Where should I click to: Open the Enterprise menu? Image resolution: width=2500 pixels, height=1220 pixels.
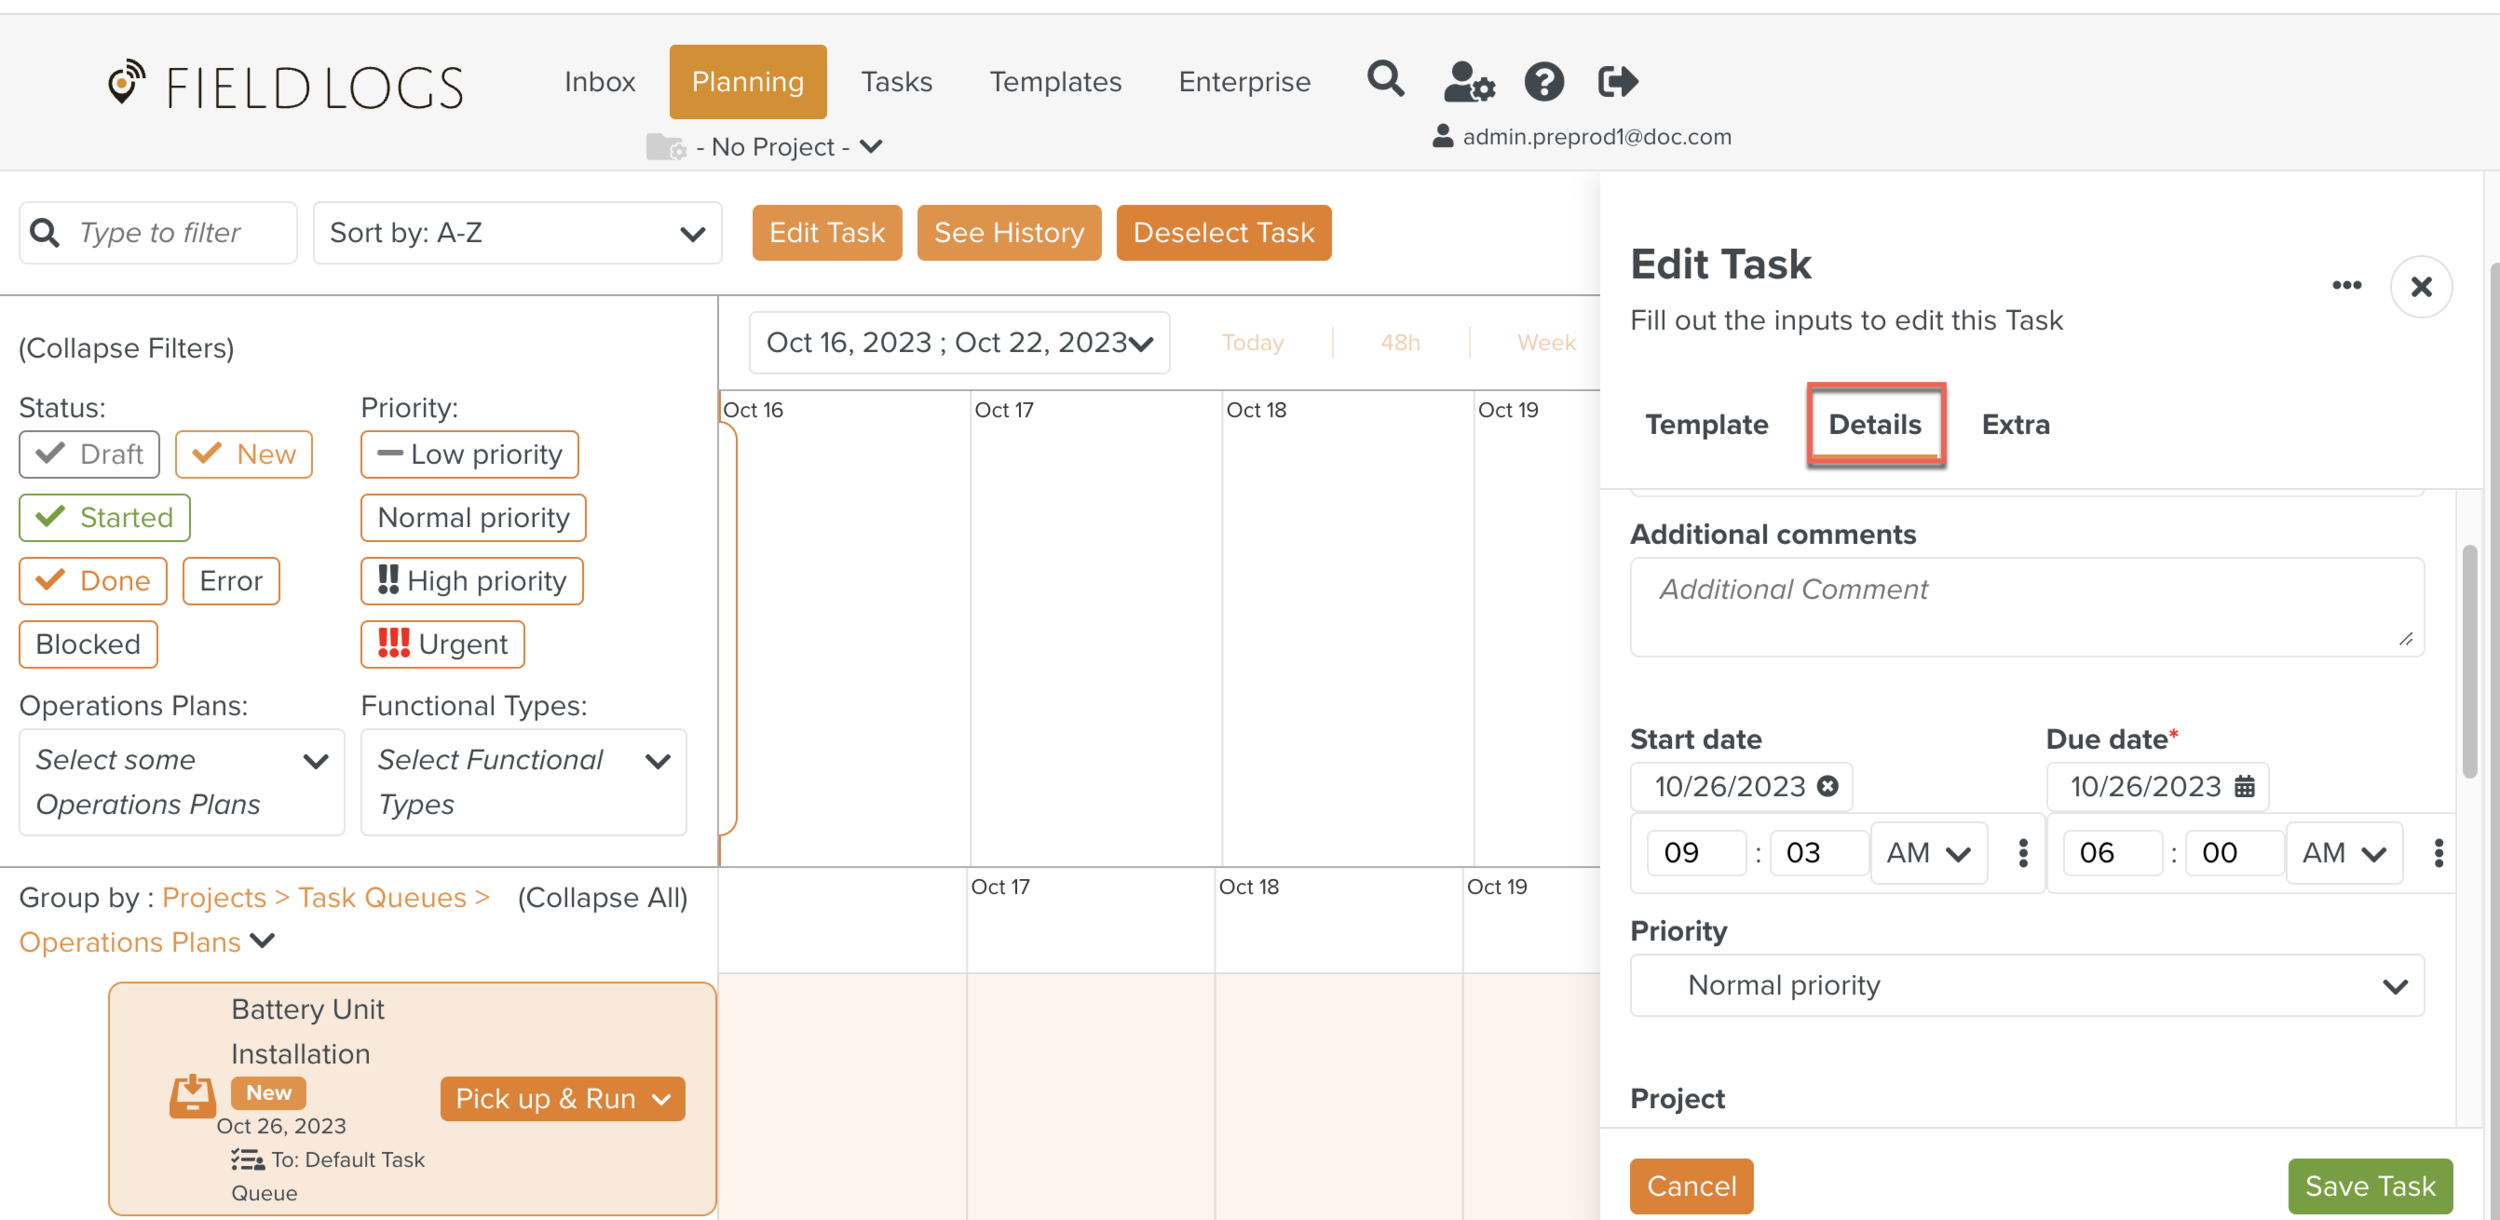pyautogui.click(x=1244, y=82)
